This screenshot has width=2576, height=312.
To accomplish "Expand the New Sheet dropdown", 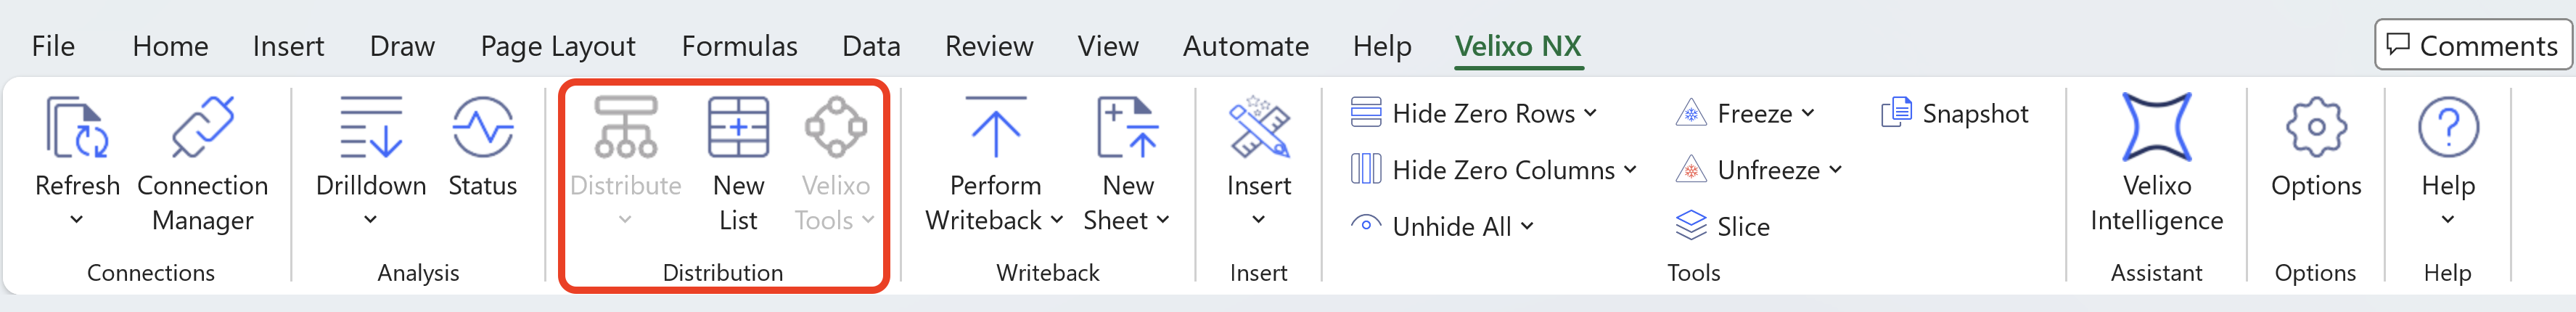I will point(1162,220).
